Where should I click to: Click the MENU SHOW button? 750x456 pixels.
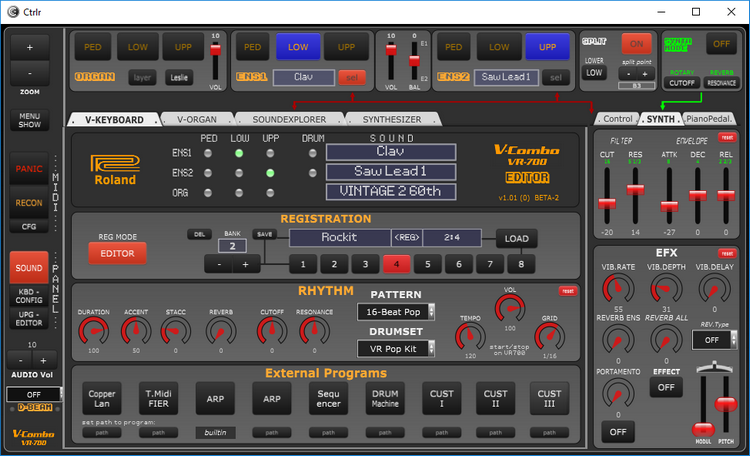click(x=30, y=120)
